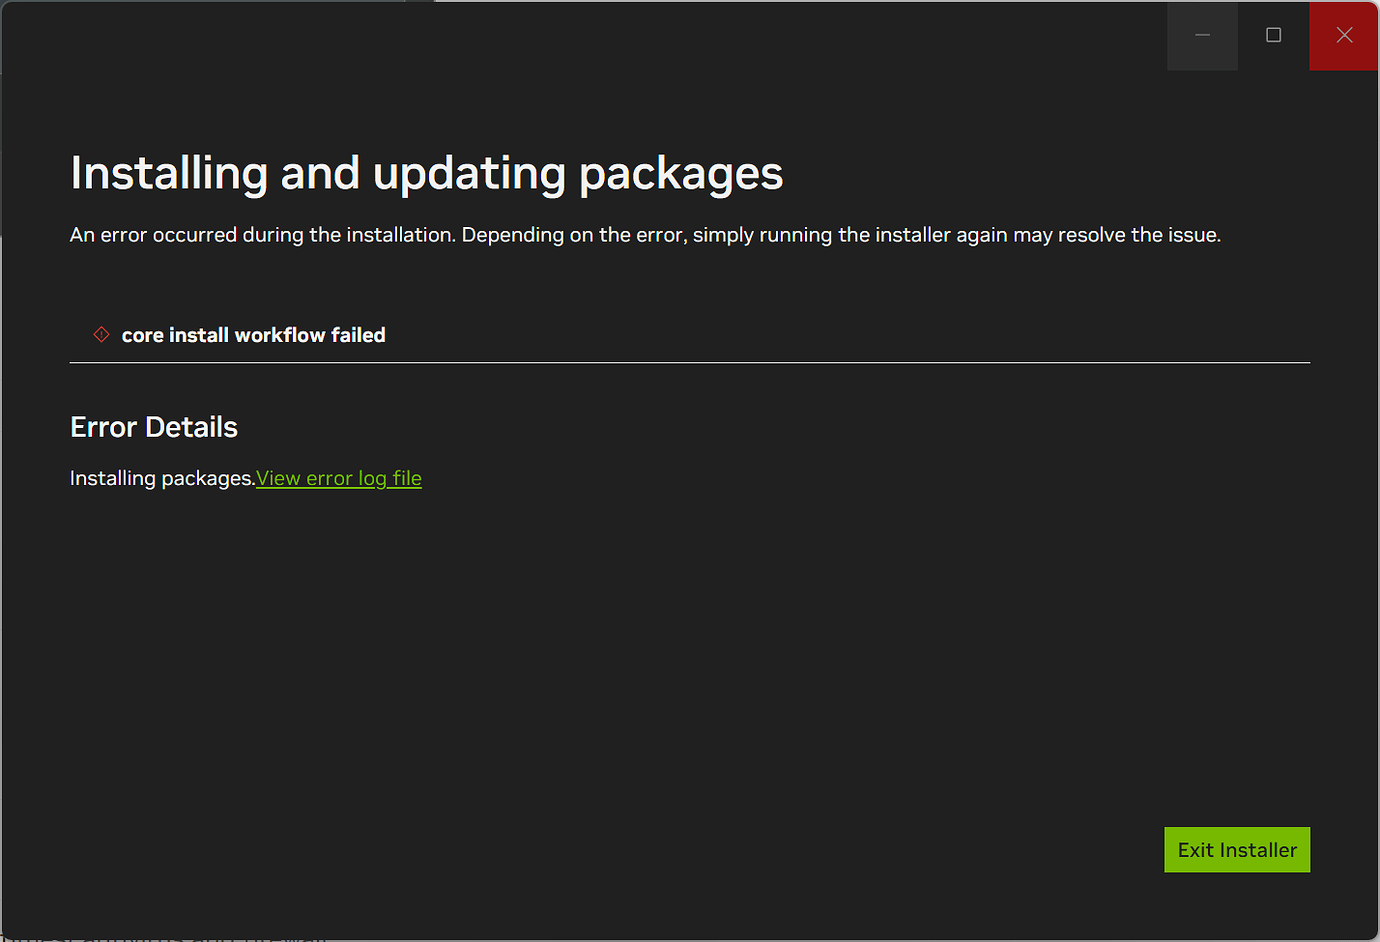Minimize the installer window
This screenshot has width=1380, height=942.
pos(1202,35)
